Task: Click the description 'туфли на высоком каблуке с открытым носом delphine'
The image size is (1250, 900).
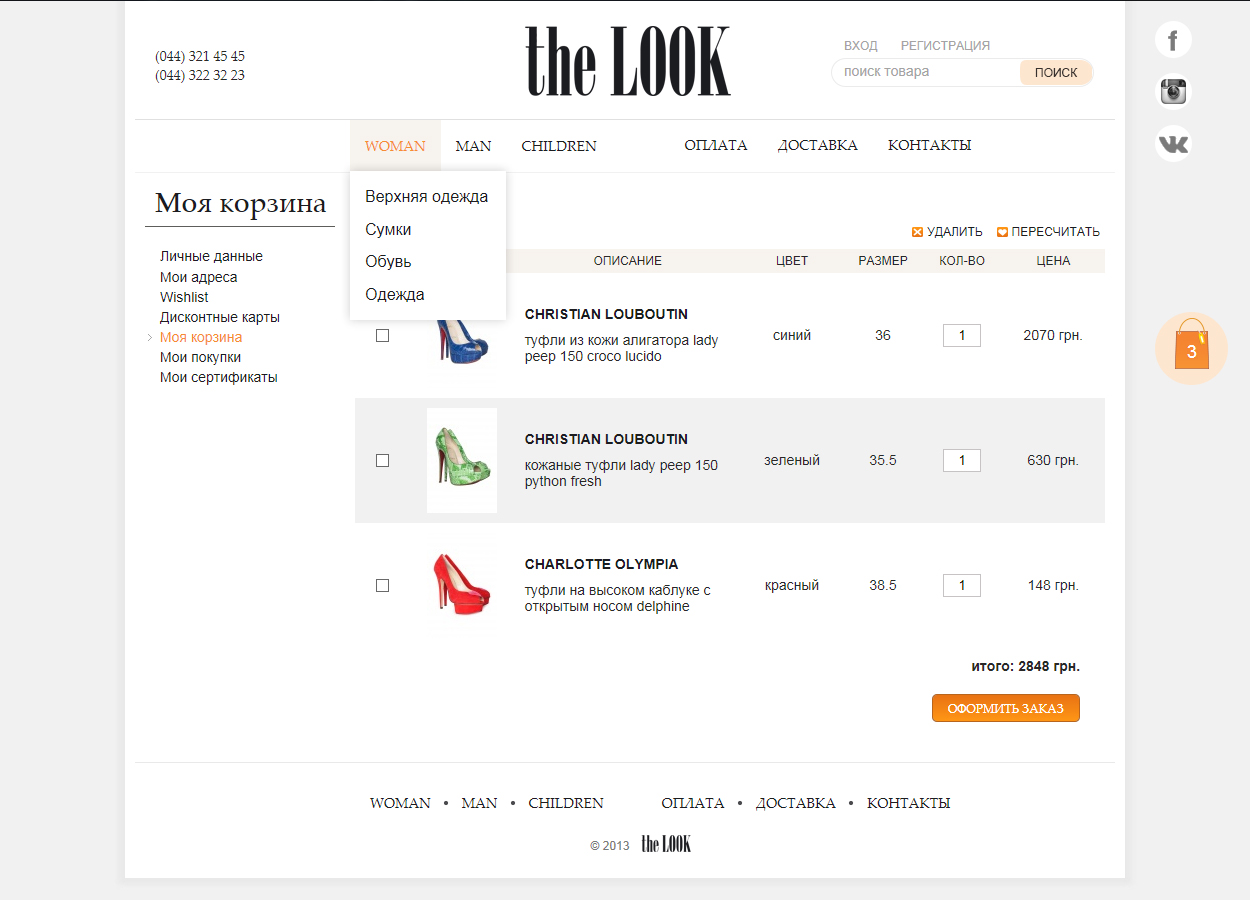Action: pyautogui.click(x=618, y=599)
